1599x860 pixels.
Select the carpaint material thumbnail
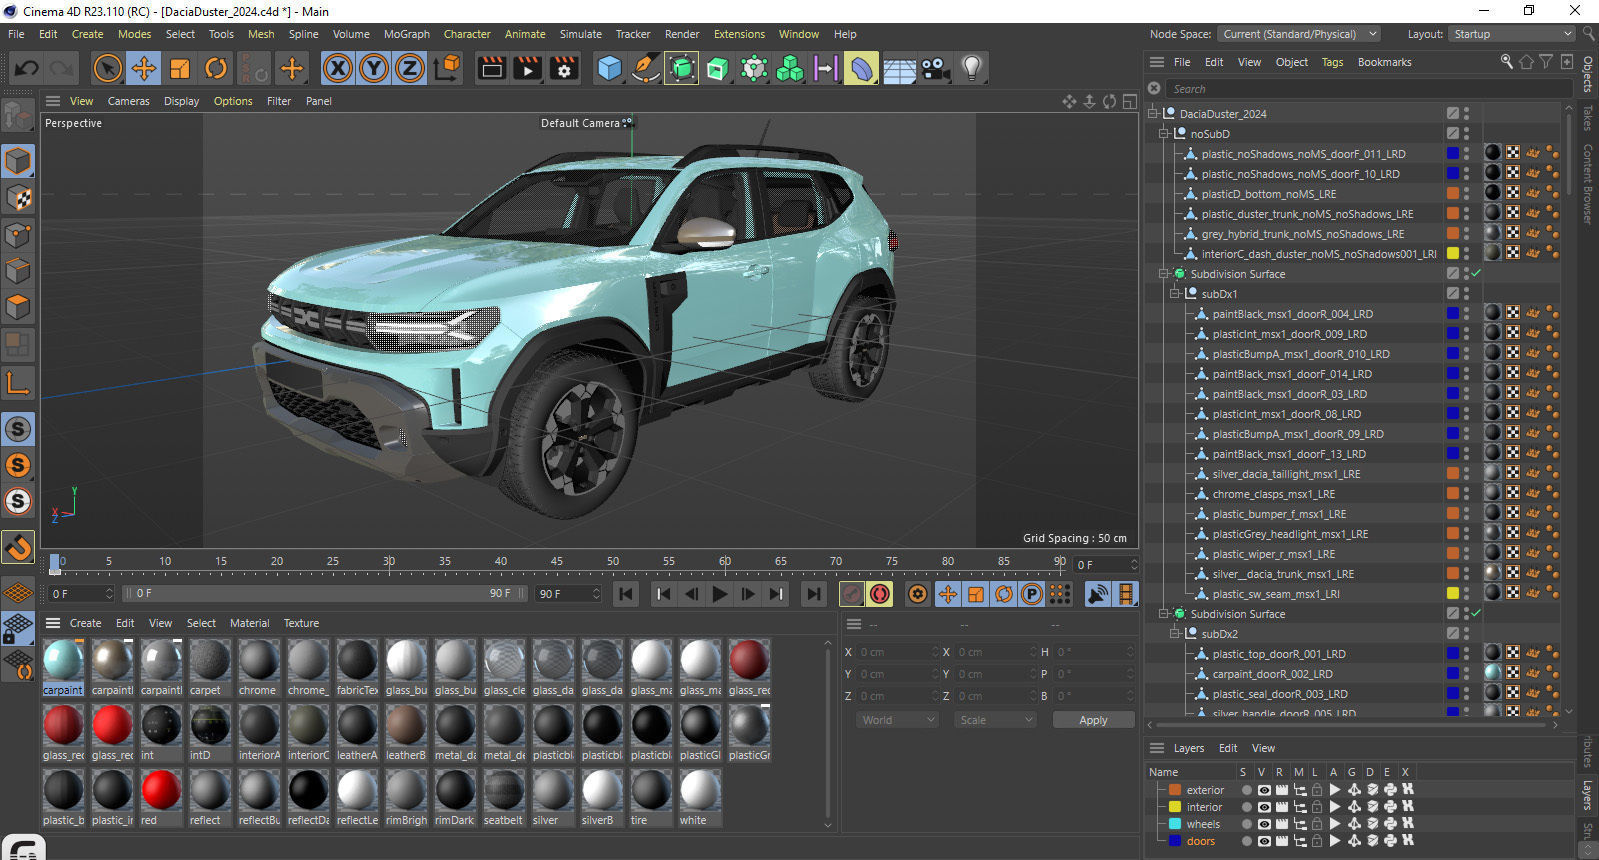63,661
